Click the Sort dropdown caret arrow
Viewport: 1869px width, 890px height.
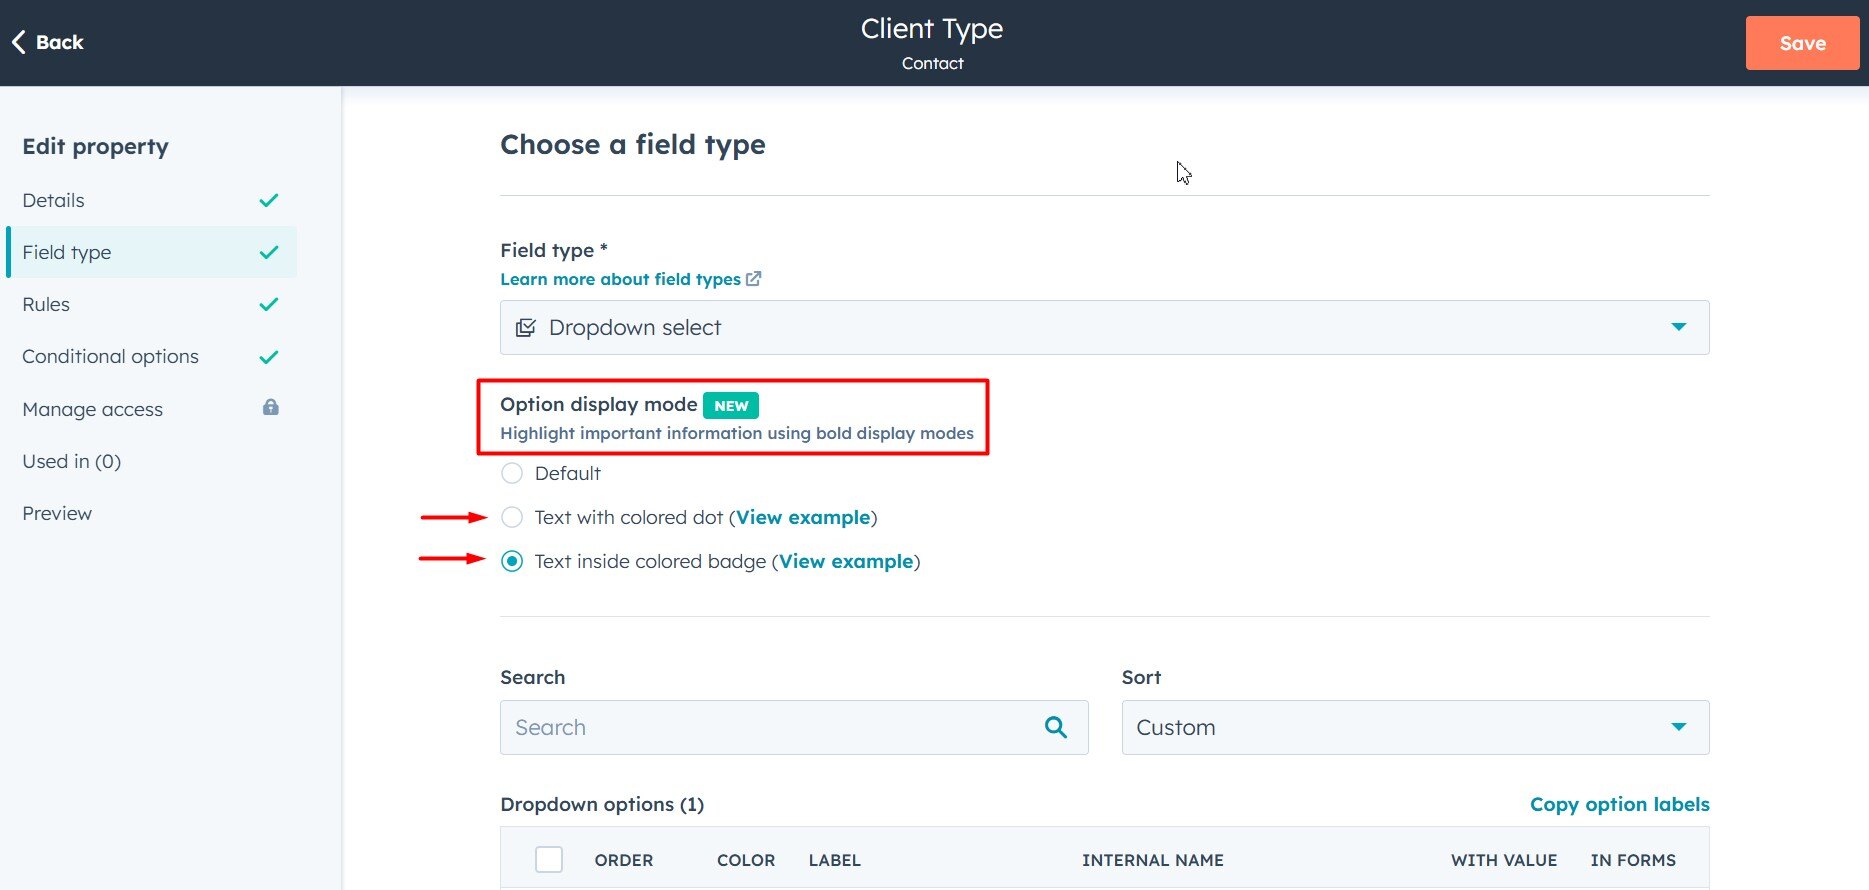[1679, 727]
